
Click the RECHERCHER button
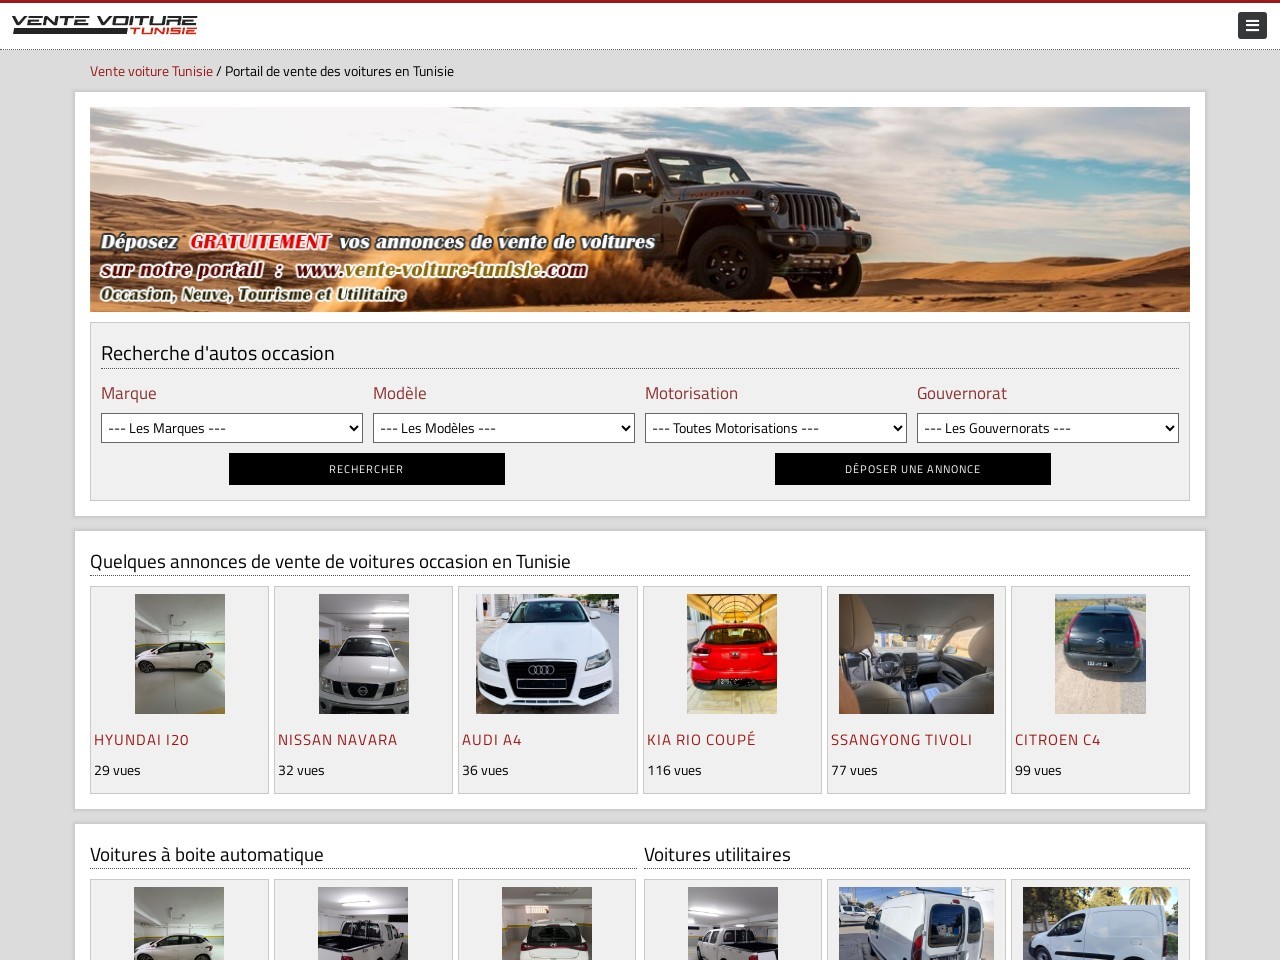(x=367, y=469)
